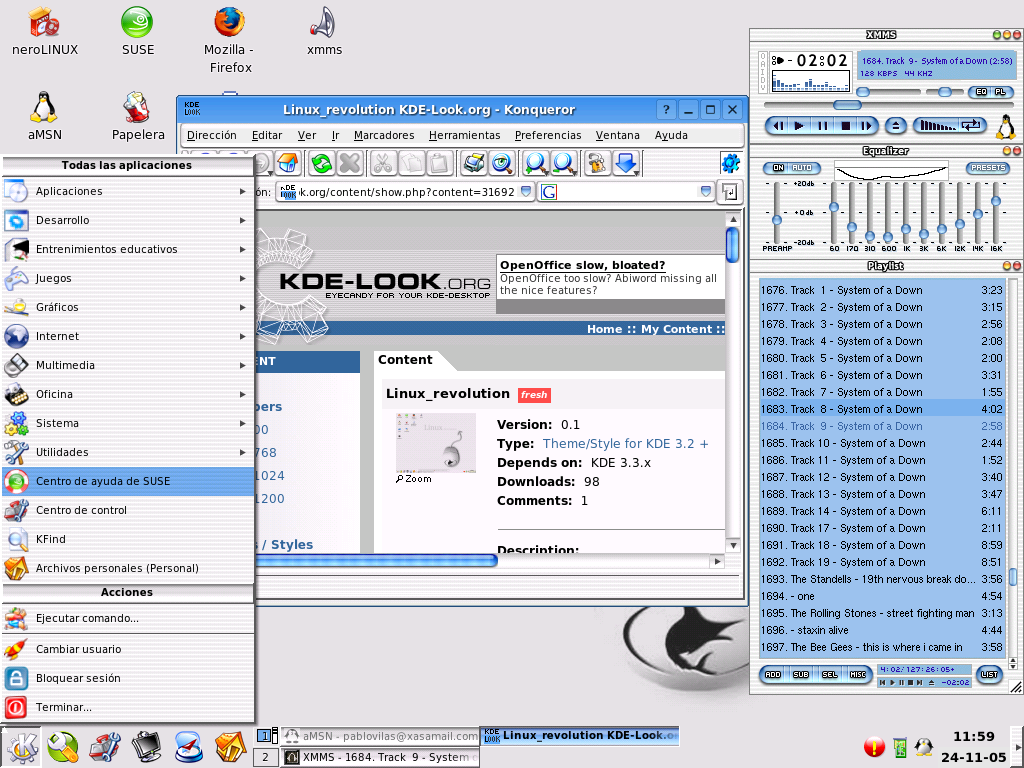Viewport: 1024px width, 768px height.
Task: Zoom out with the second magnifier icon
Action: (564, 163)
